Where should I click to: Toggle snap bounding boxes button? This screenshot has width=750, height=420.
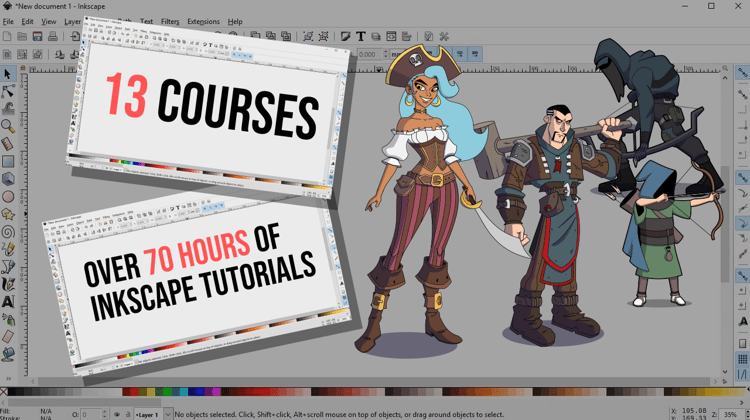coord(742,95)
